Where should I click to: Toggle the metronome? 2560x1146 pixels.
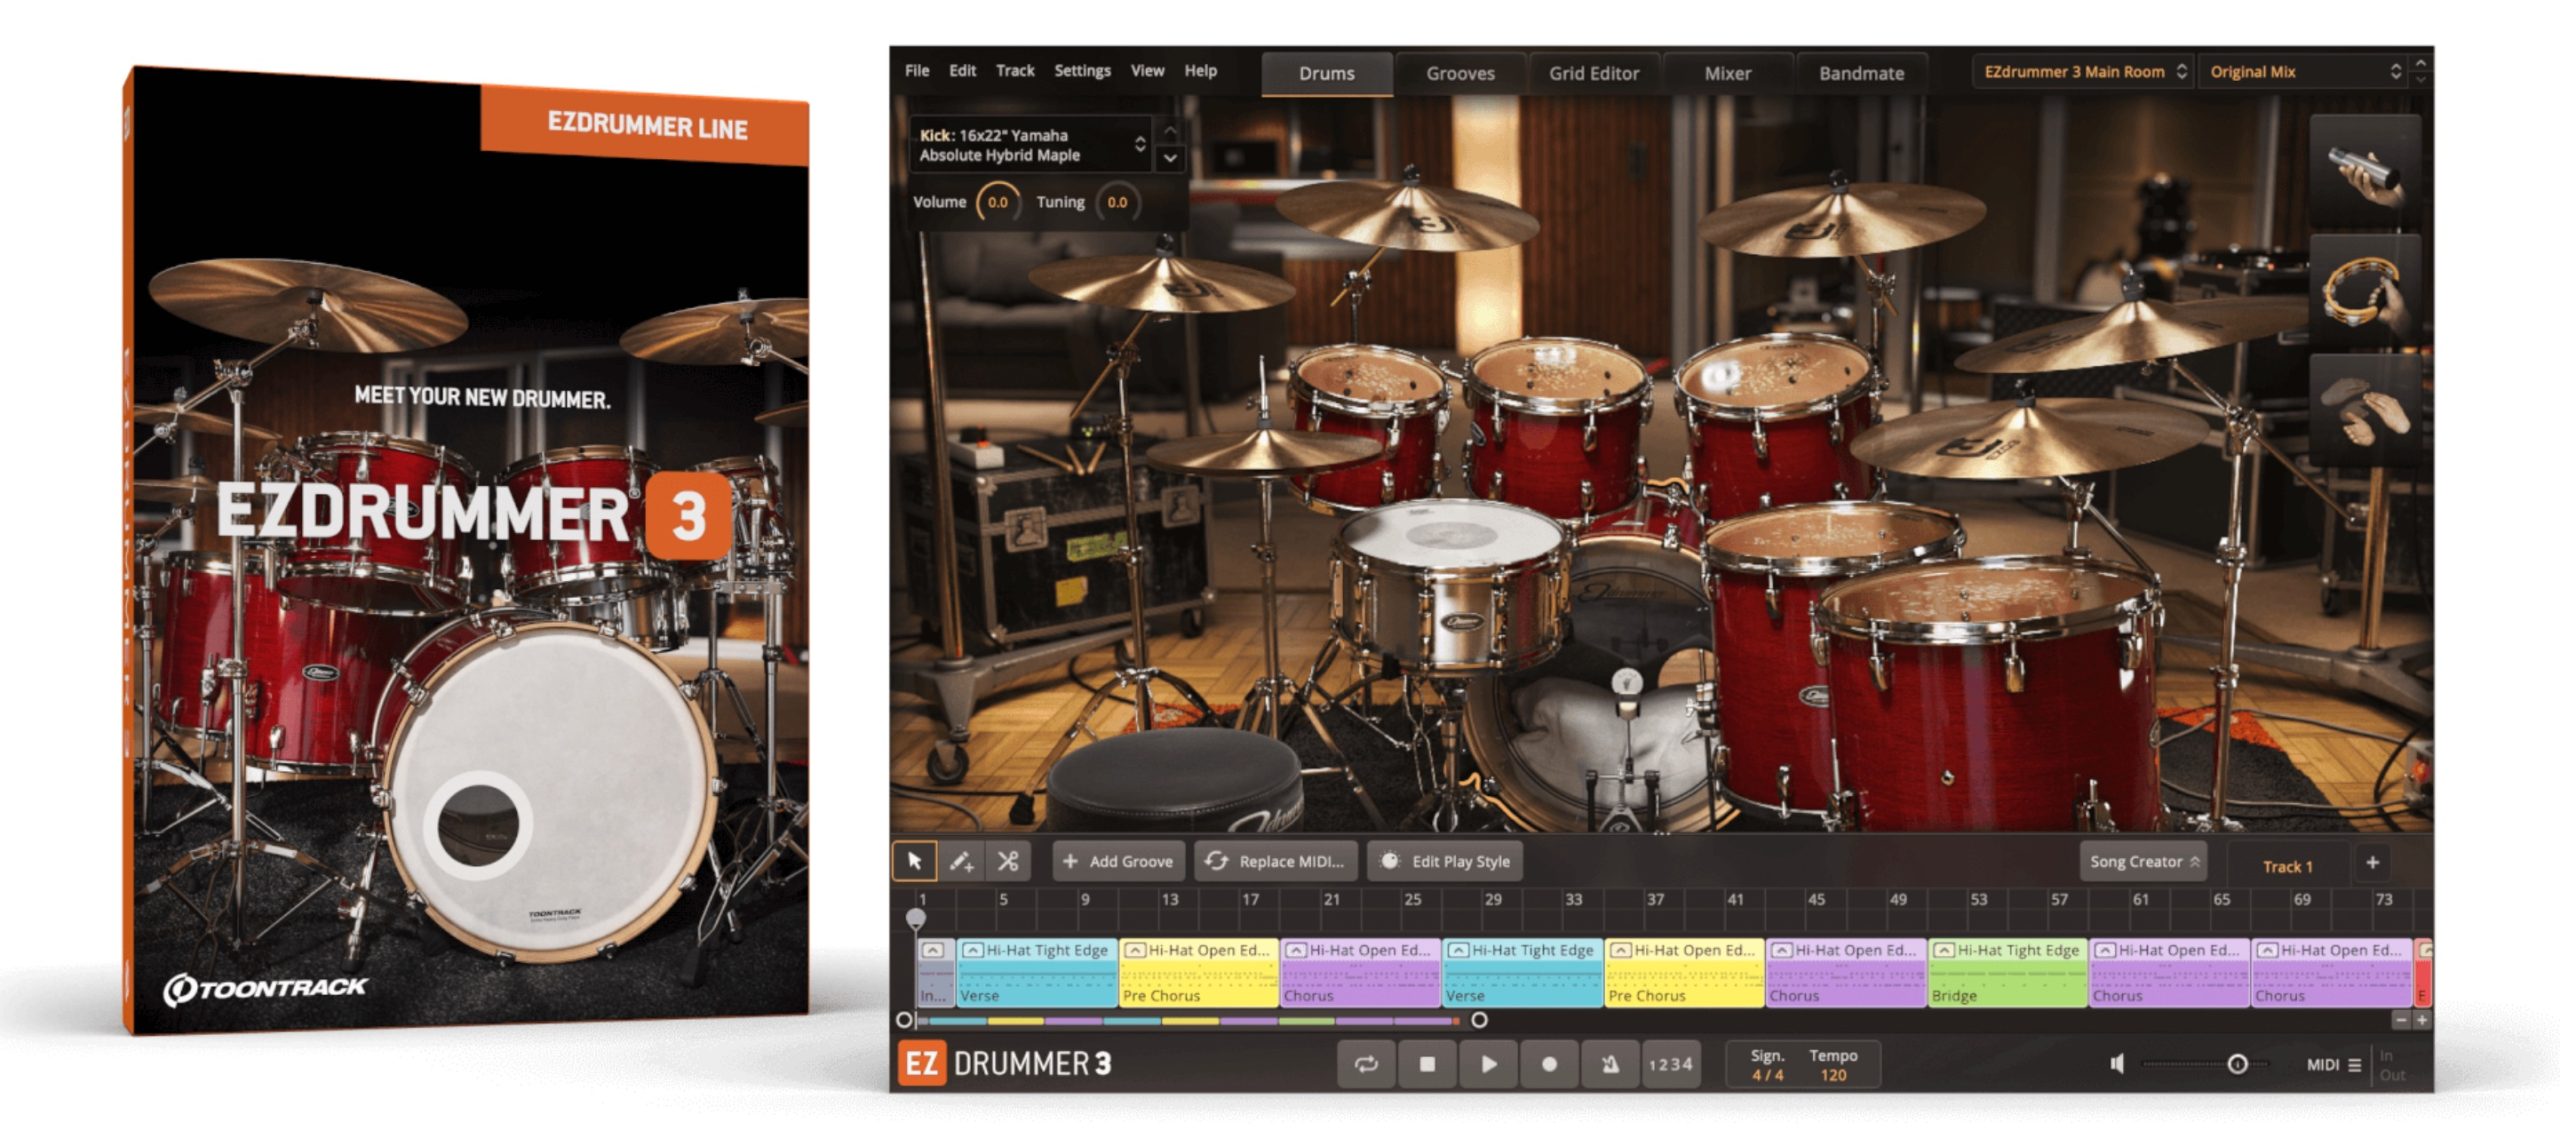coord(1610,1064)
